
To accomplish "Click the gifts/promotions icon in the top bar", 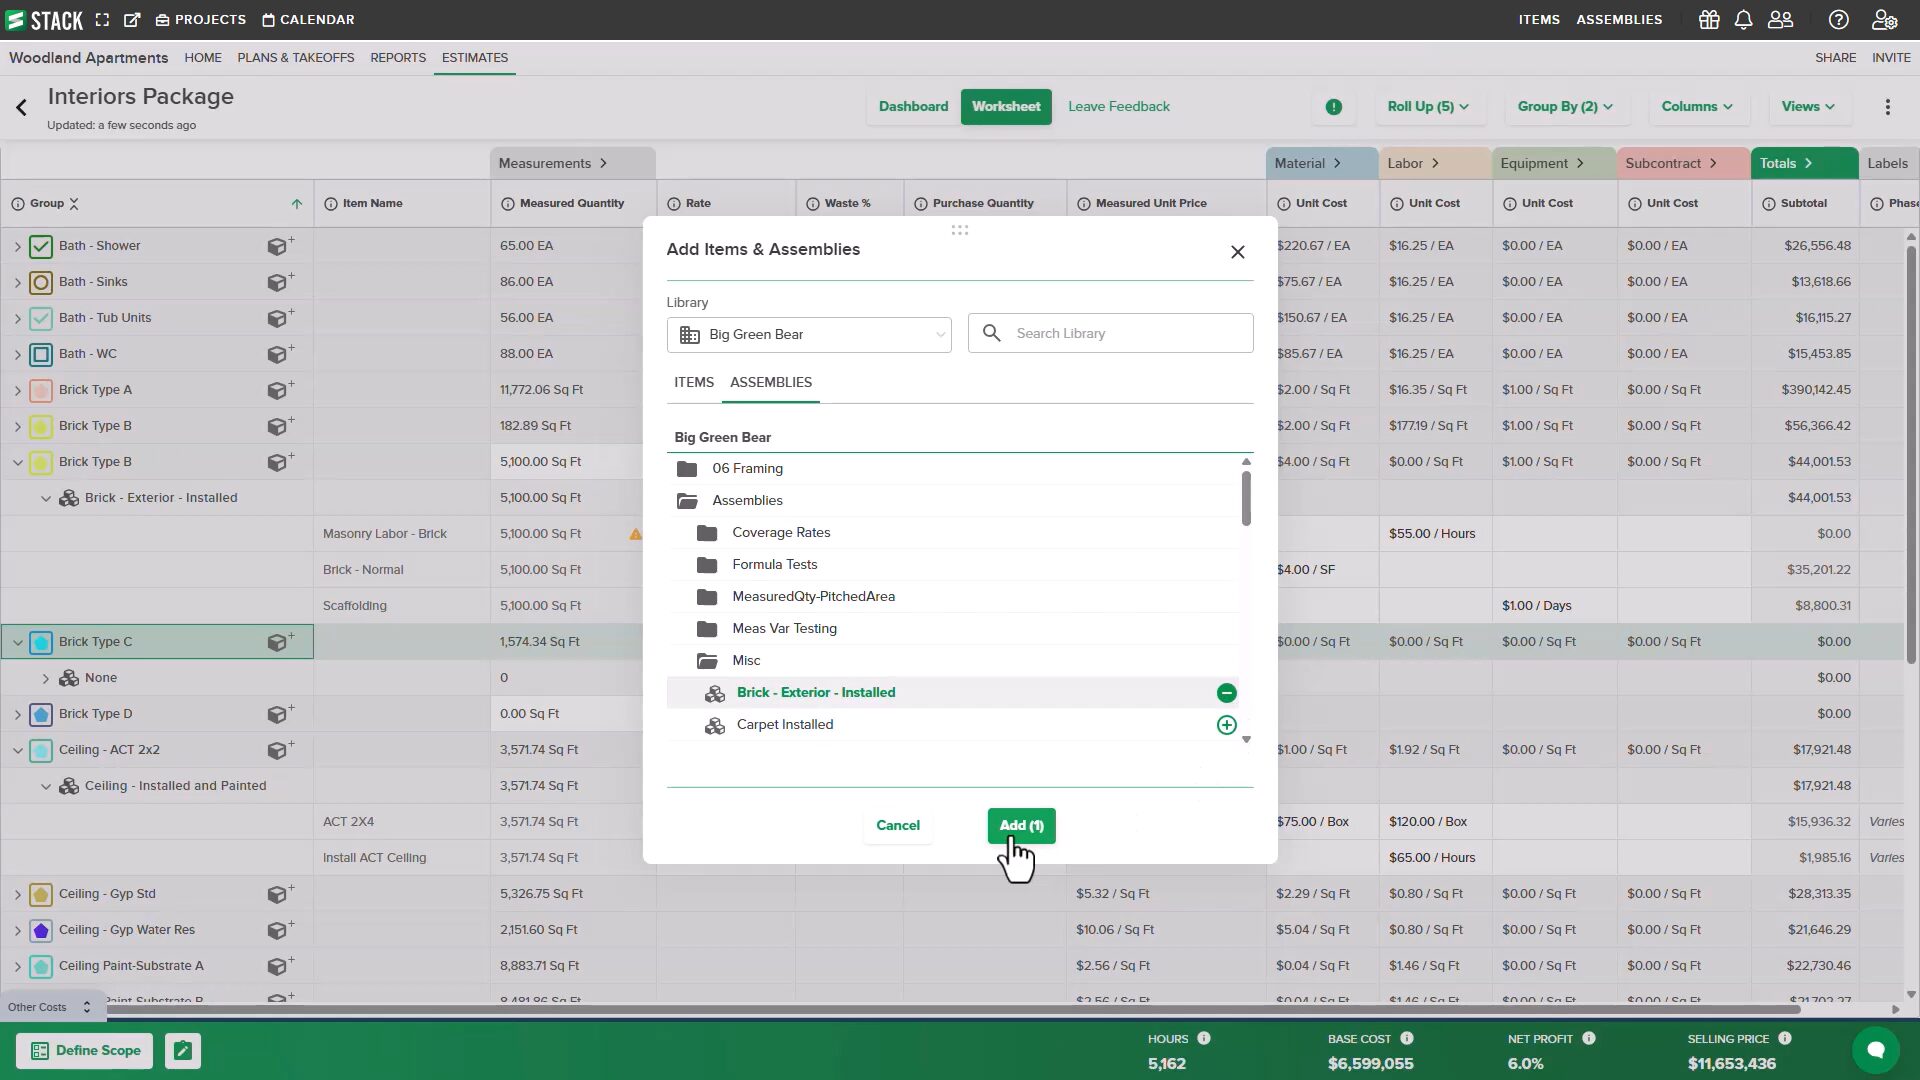I will [1709, 19].
